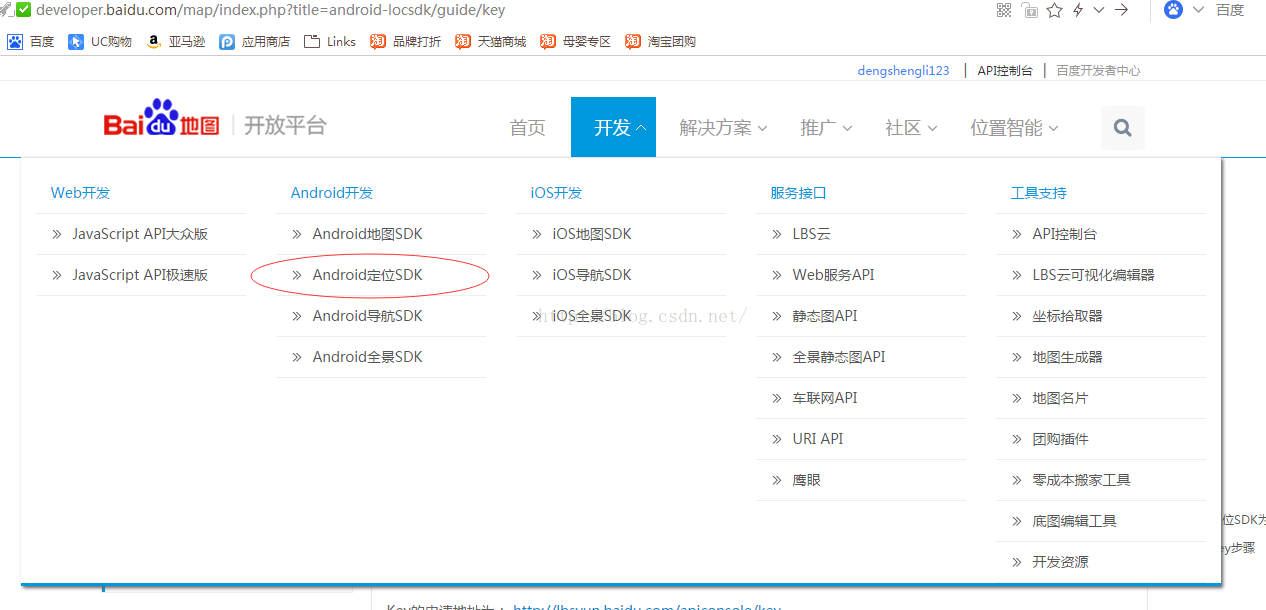This screenshot has height=610, width=1266.
Task: Open the UC购物 bookmark
Action: click(100, 41)
